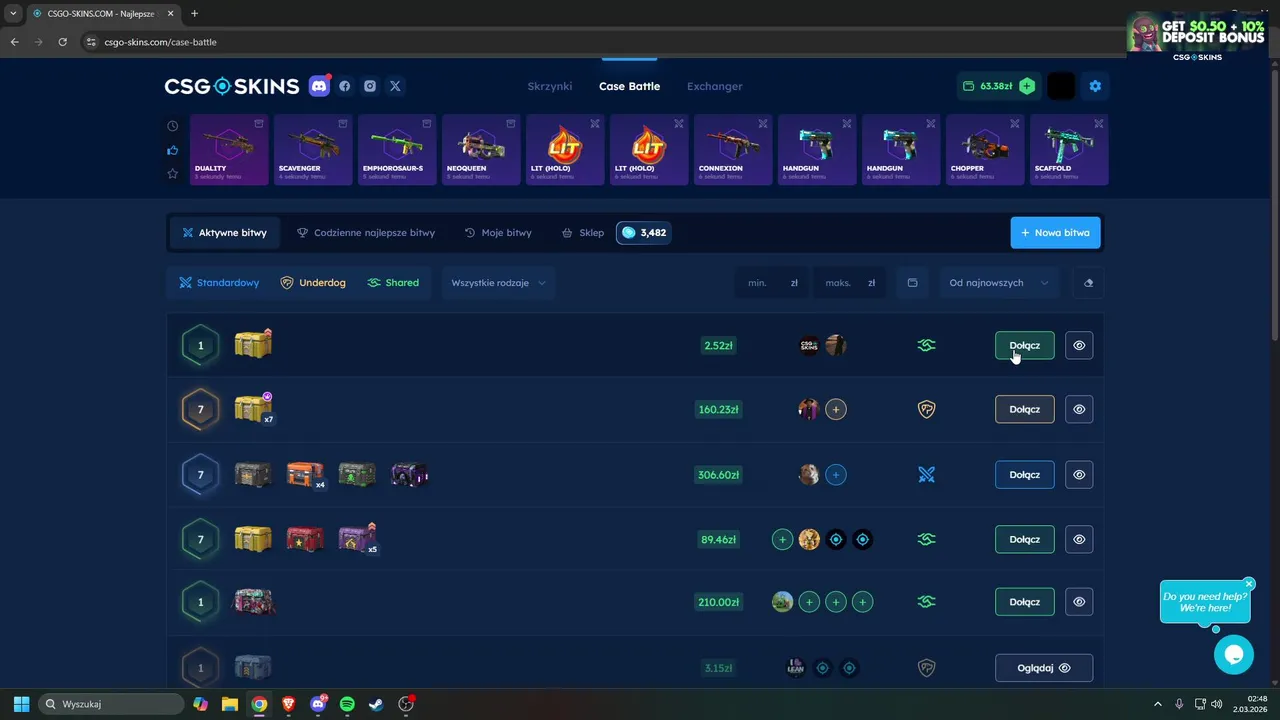Click the red star case in the 89.46zł battle
The image size is (1280, 720).
click(x=305, y=540)
